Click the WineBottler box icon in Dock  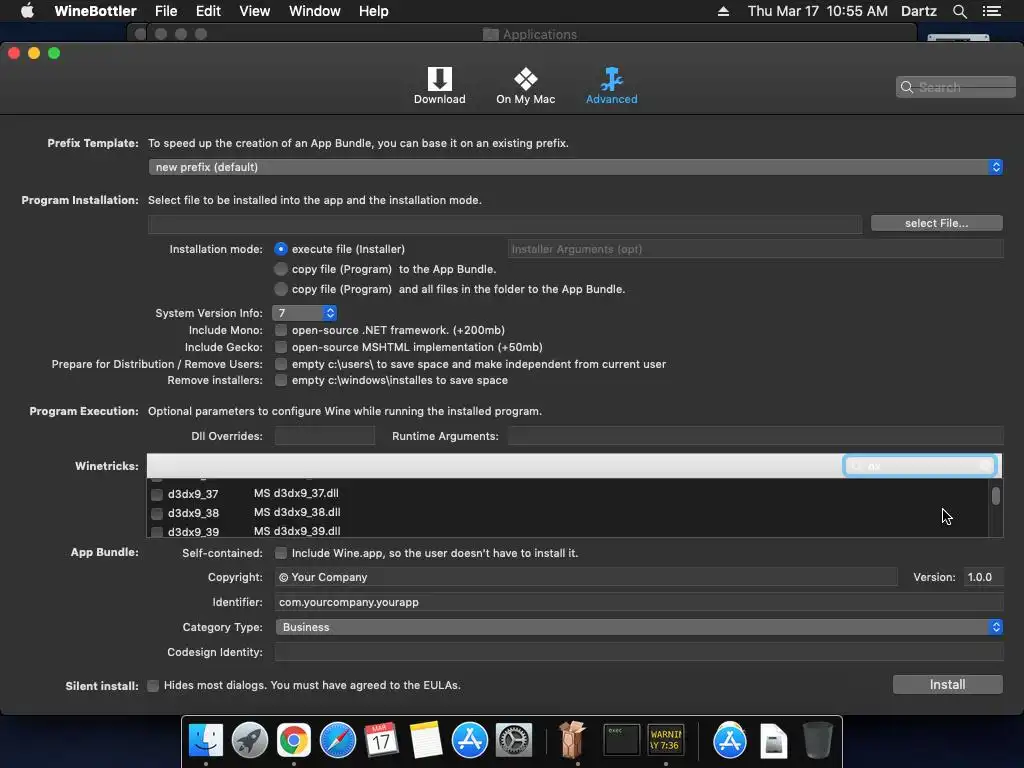pos(572,740)
